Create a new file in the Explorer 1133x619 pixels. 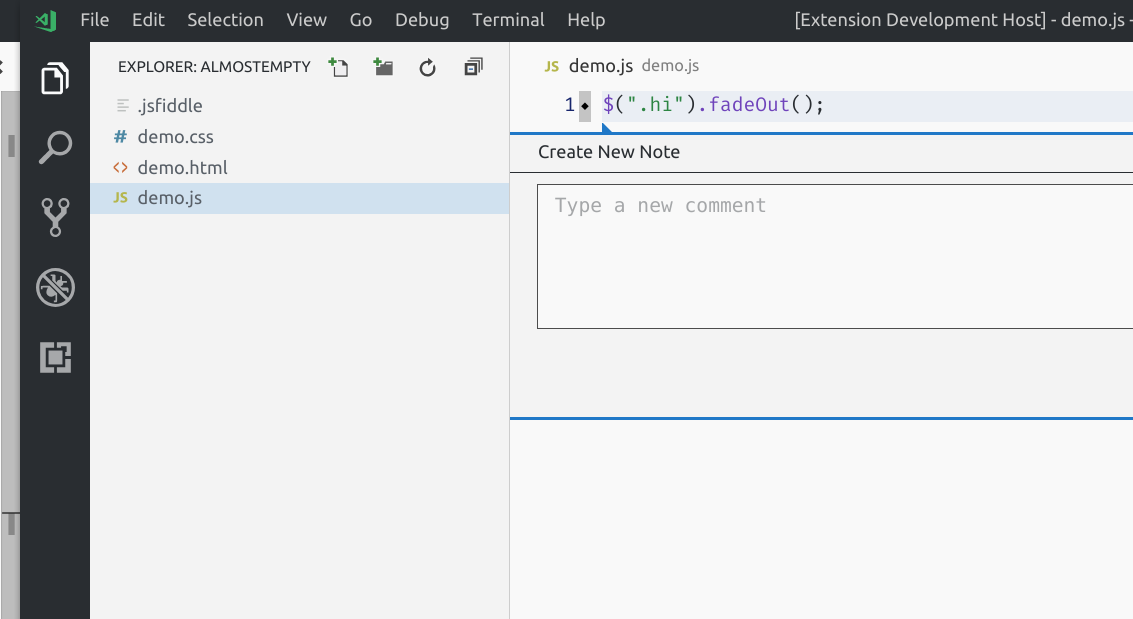coord(339,66)
